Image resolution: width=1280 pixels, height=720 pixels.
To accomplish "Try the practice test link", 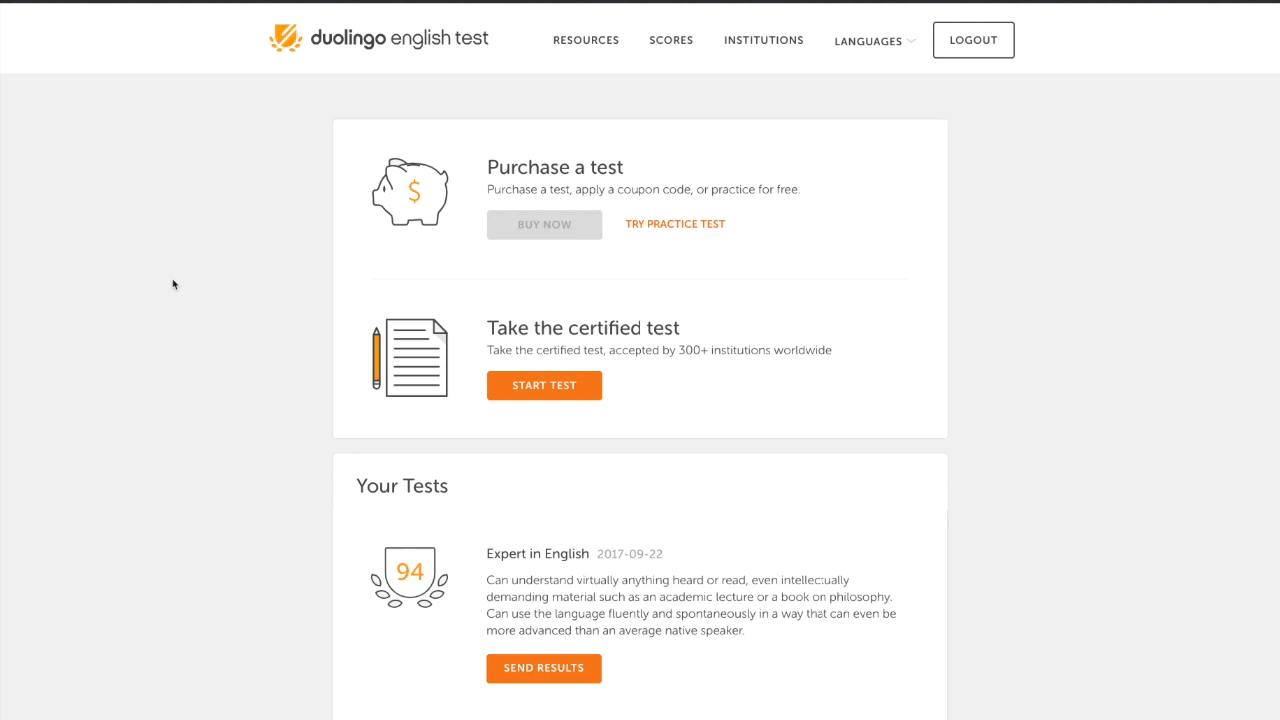I will pyautogui.click(x=675, y=224).
